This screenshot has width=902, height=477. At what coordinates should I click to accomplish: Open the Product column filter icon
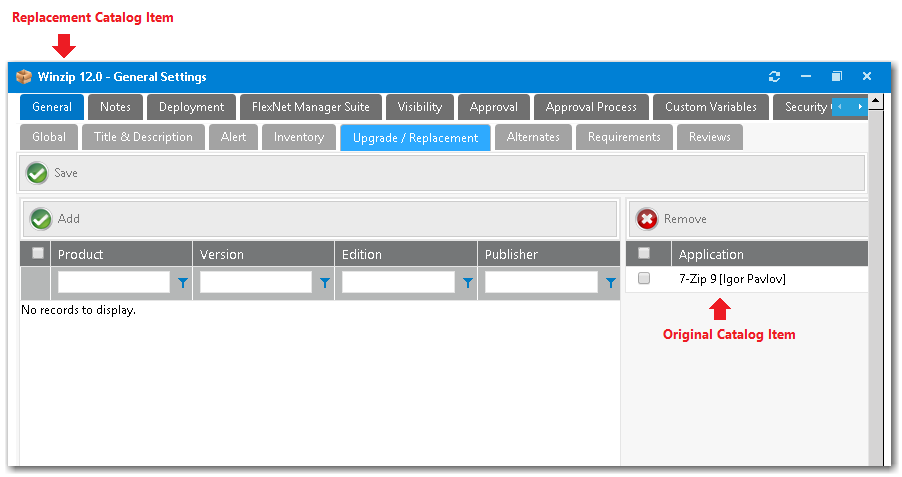click(182, 283)
